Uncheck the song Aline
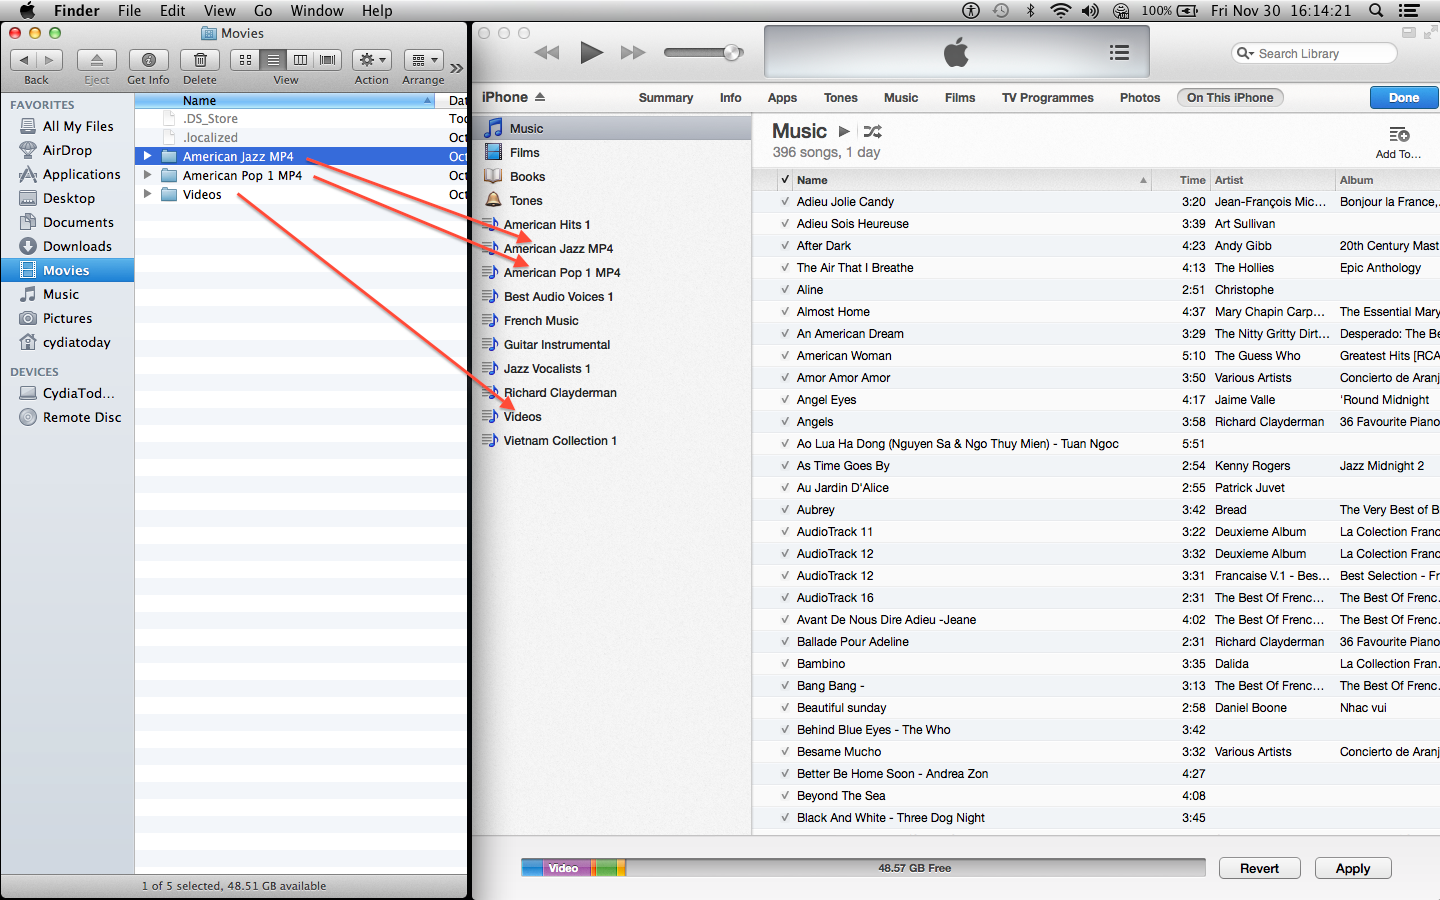This screenshot has width=1440, height=900. pyautogui.click(x=785, y=289)
